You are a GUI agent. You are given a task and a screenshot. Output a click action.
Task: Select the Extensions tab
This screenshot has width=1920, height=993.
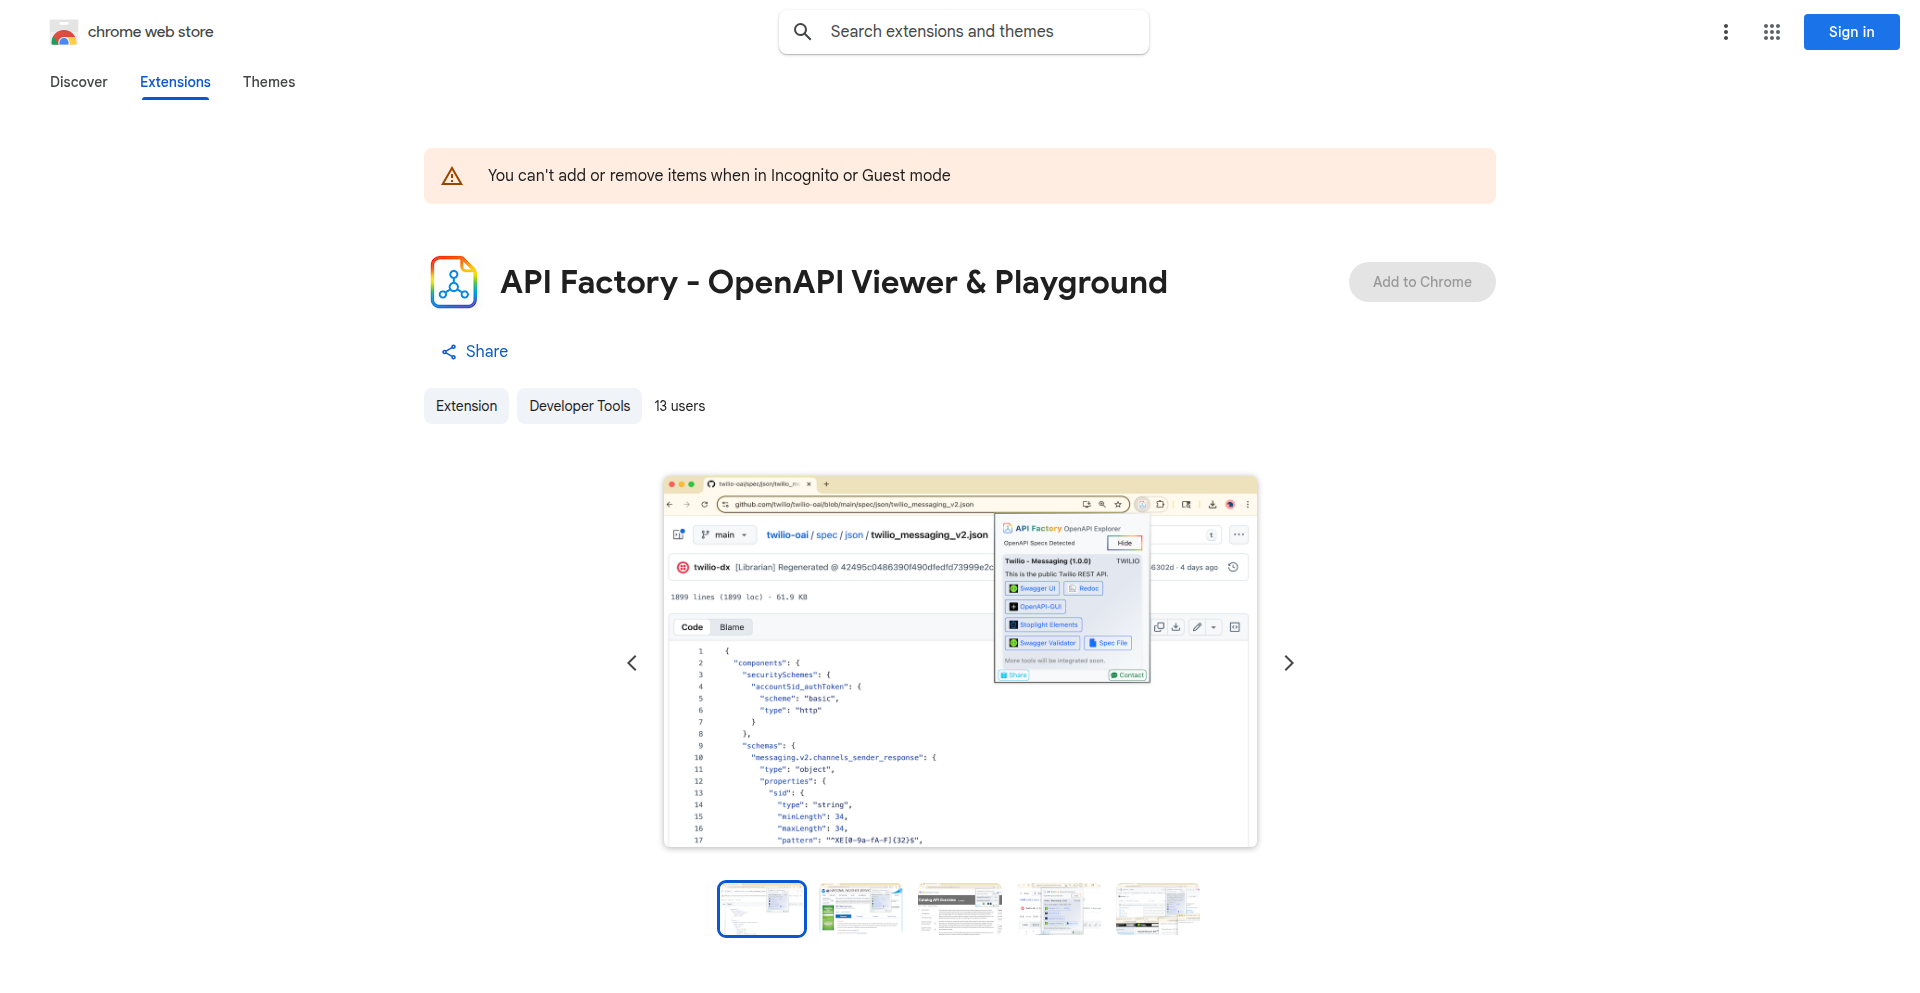175,82
